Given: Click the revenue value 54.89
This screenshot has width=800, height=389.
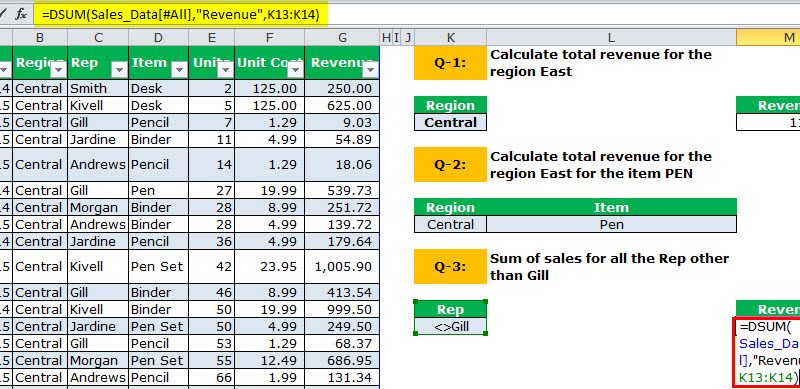Looking at the screenshot, I should [342, 139].
